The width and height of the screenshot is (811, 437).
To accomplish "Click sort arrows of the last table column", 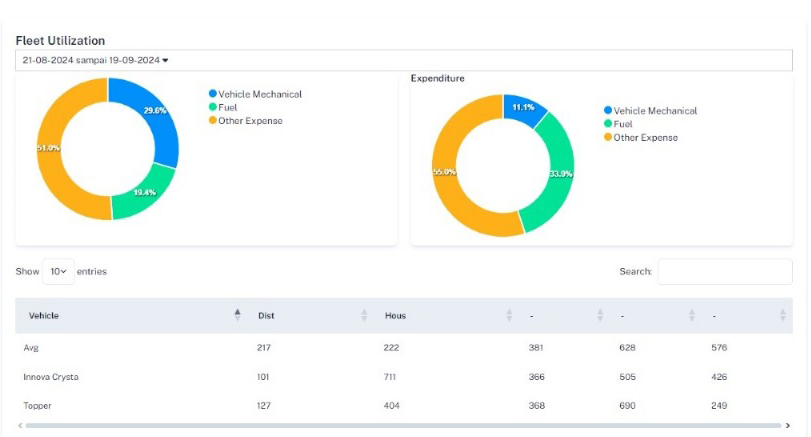I will coord(782,315).
